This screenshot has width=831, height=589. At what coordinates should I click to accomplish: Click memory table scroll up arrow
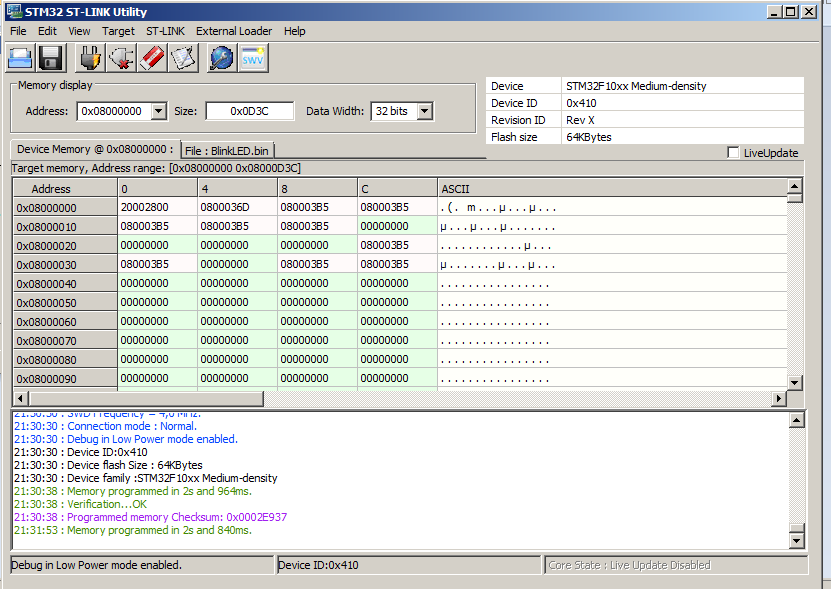point(794,186)
